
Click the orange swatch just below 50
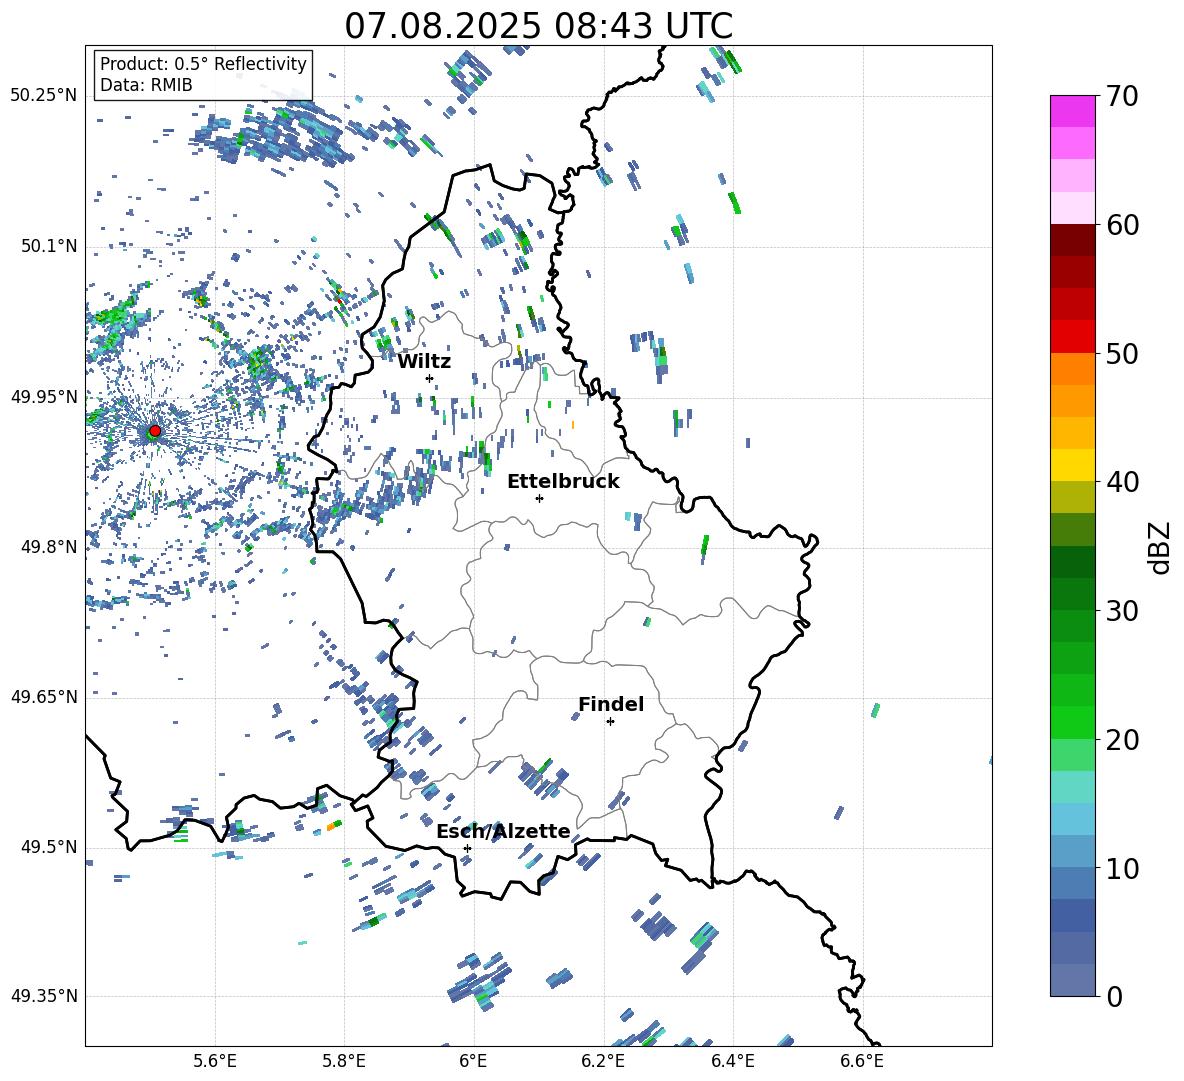(x=1072, y=368)
